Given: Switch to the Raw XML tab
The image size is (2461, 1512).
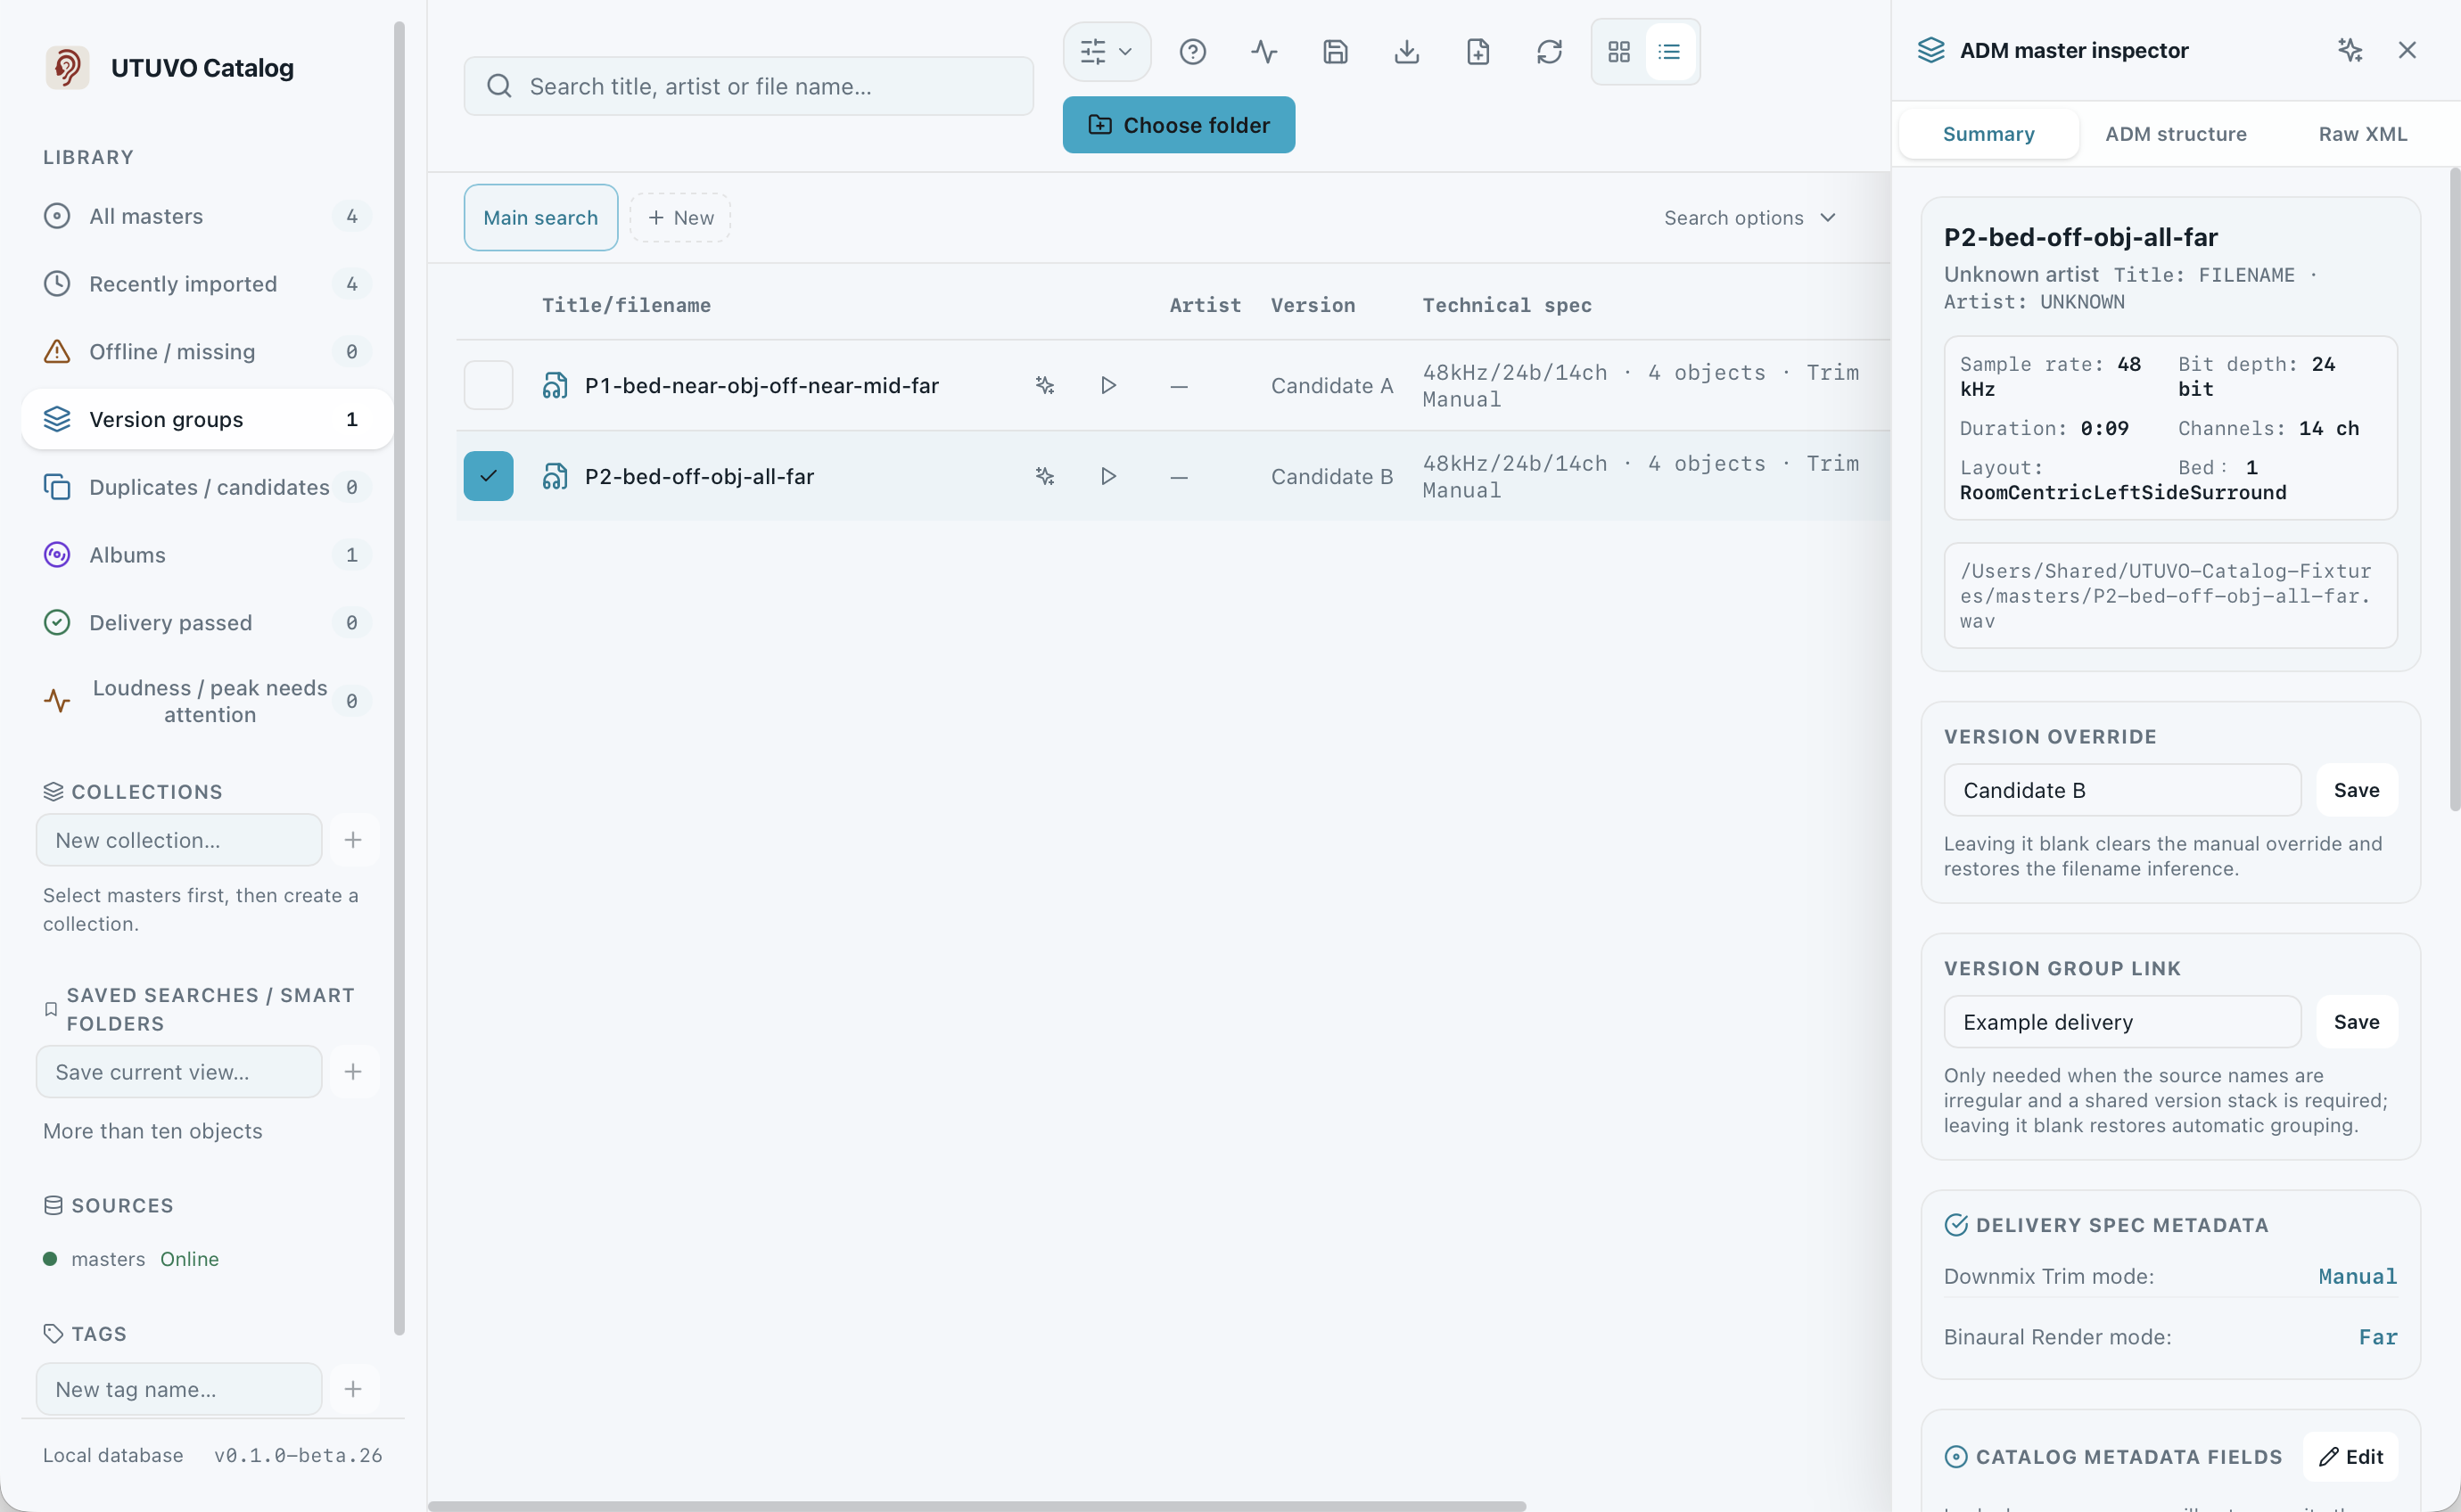Looking at the screenshot, I should coord(2363,134).
